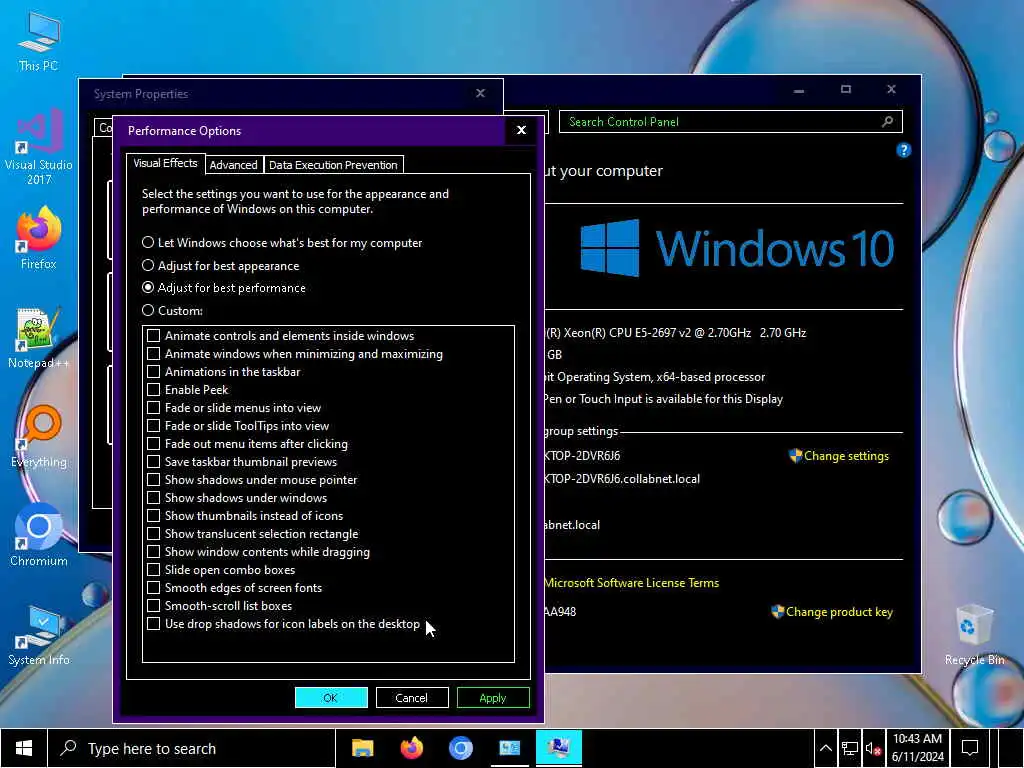Launch Firefox from desktop shortcut

[39, 238]
